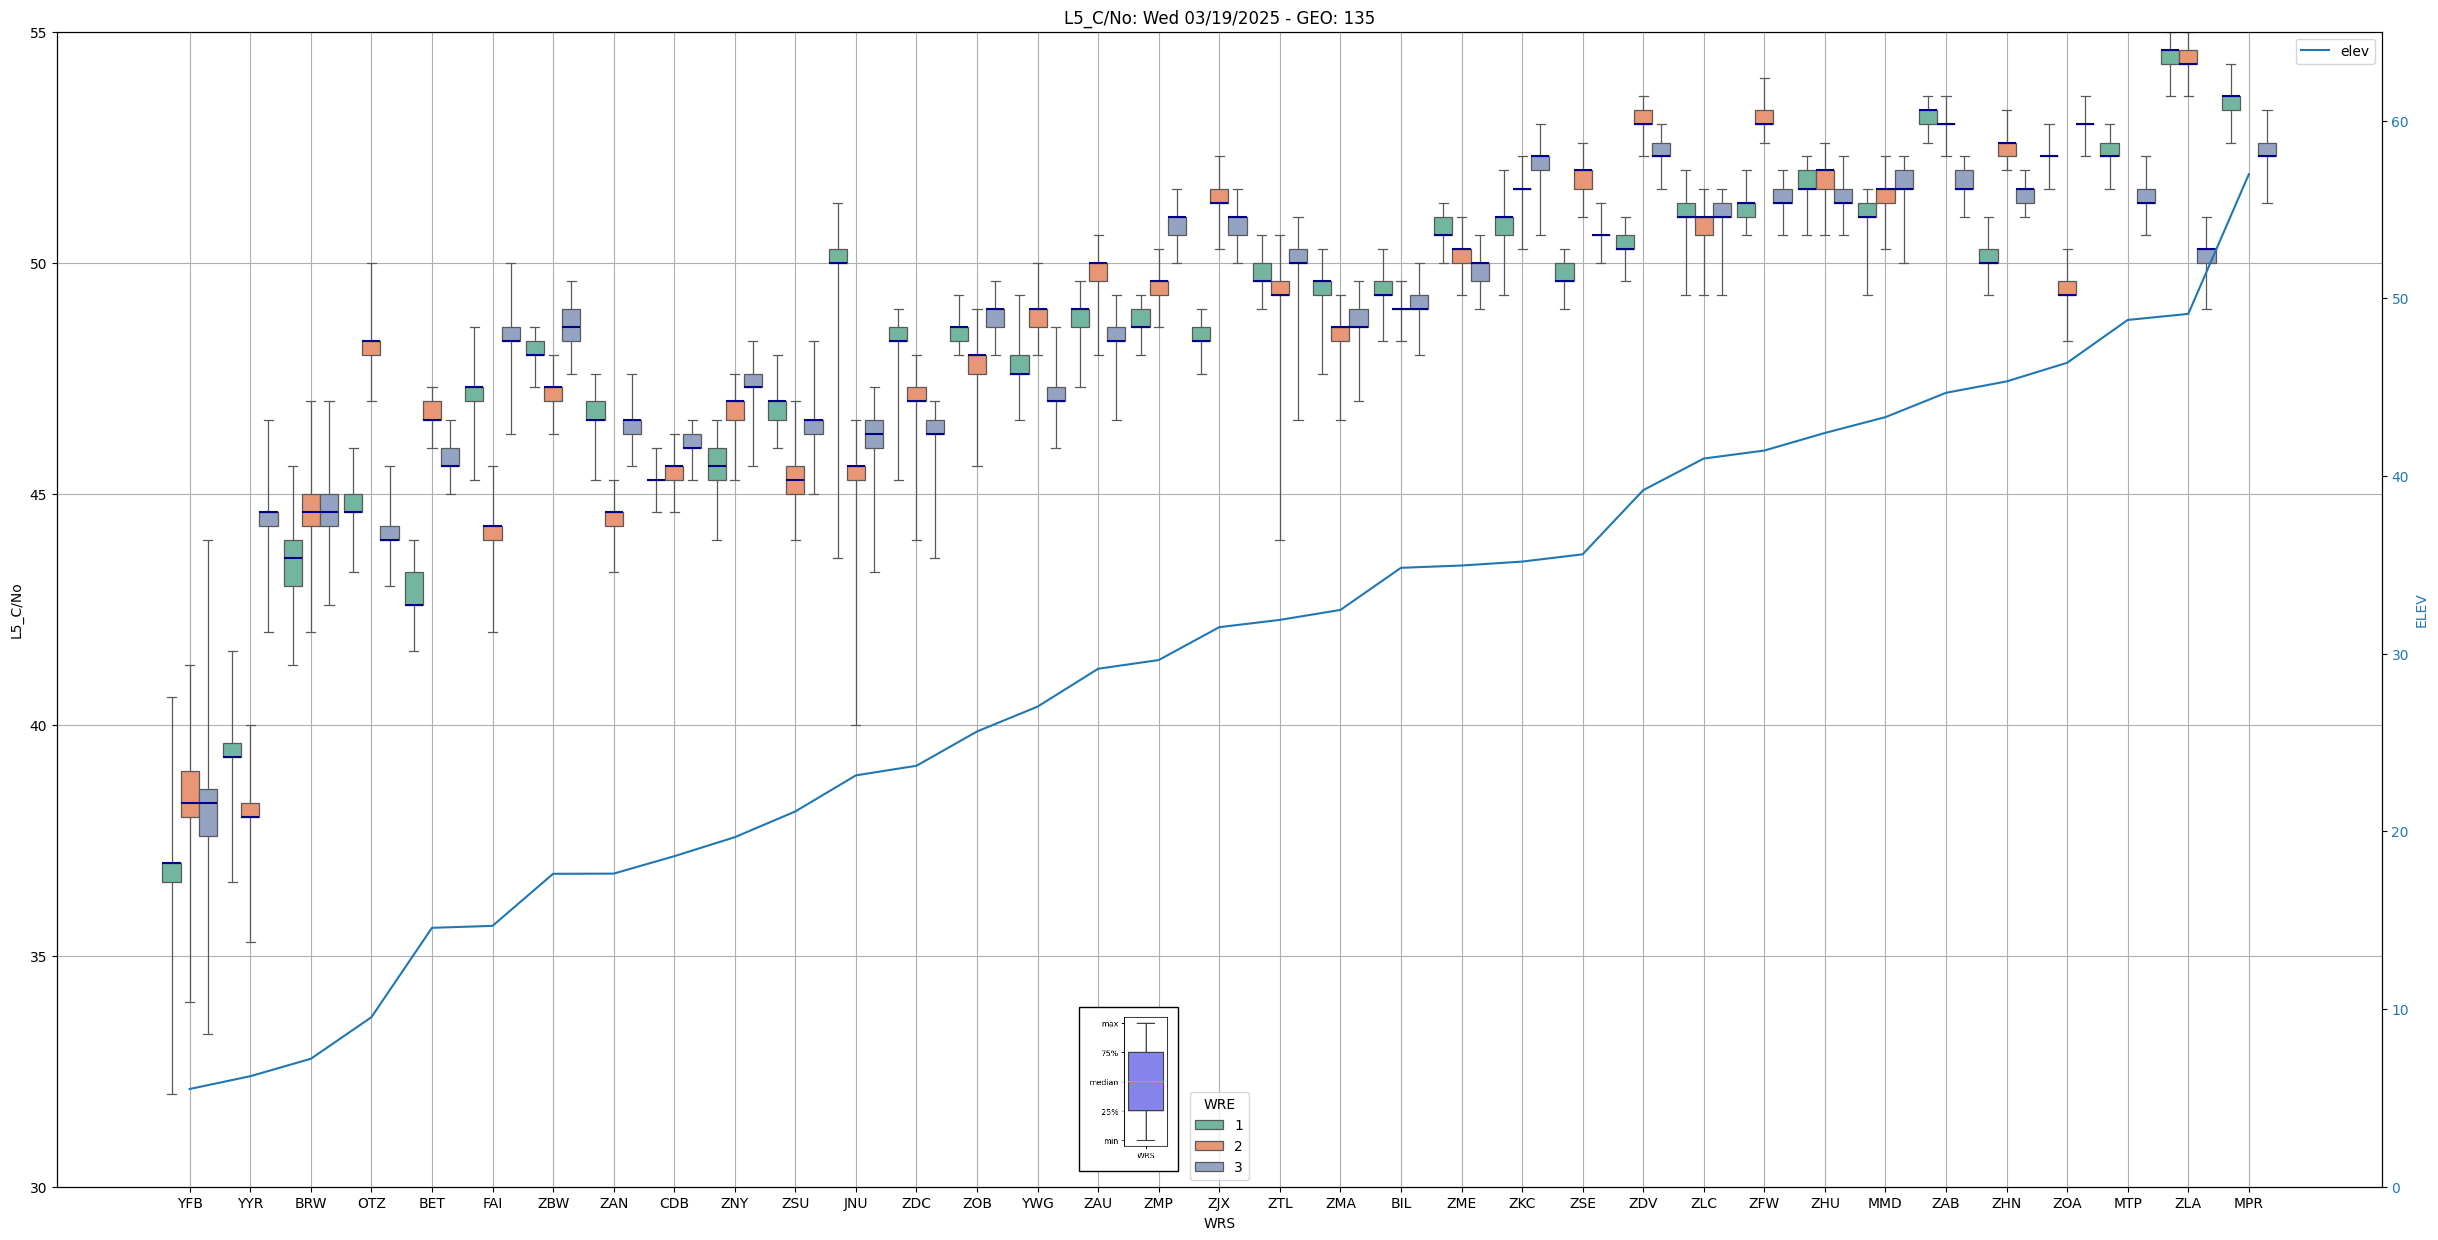
Task: Click the ELEV right axis label
Action: tap(2421, 611)
